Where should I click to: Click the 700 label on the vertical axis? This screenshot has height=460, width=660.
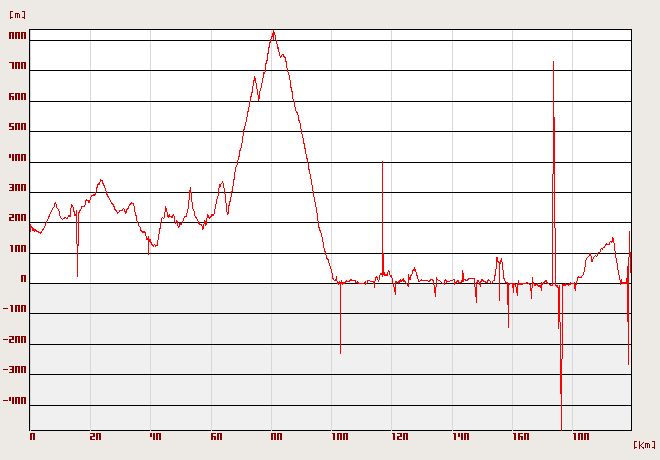pos(17,68)
